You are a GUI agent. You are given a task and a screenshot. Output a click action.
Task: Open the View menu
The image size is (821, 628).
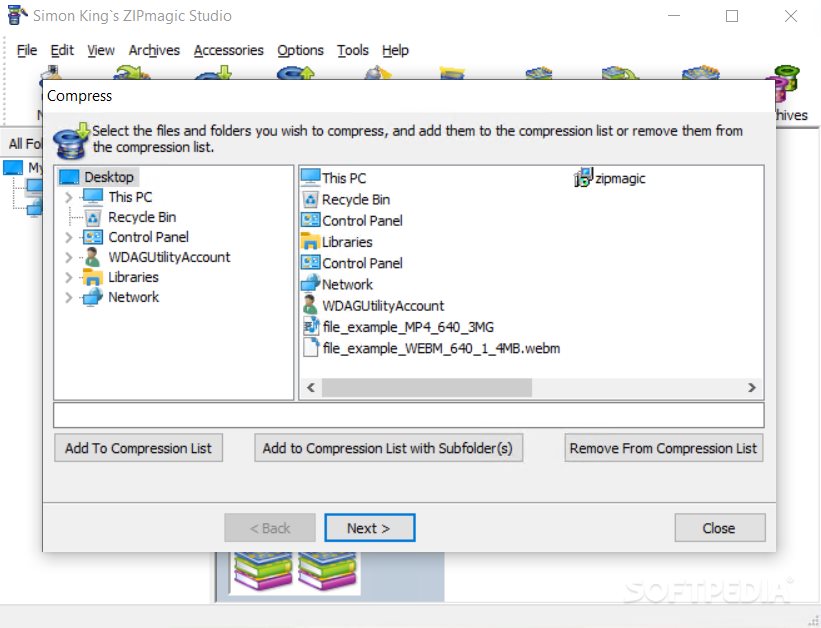pos(101,50)
